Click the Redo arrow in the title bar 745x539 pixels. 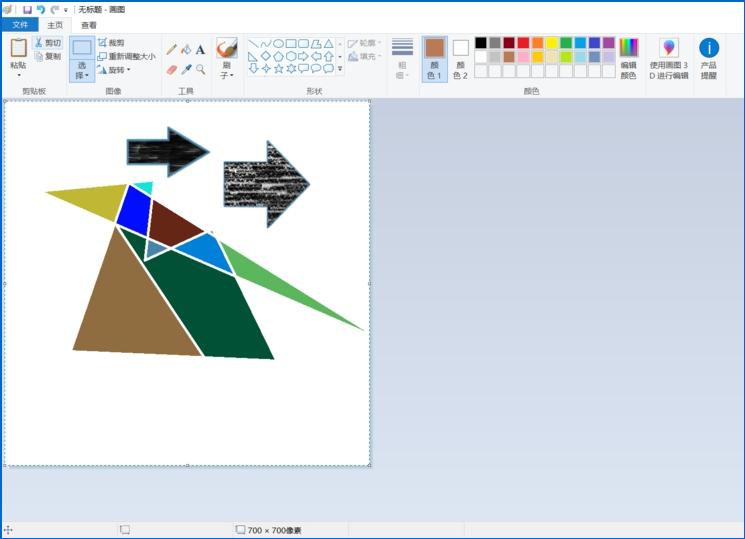point(55,10)
